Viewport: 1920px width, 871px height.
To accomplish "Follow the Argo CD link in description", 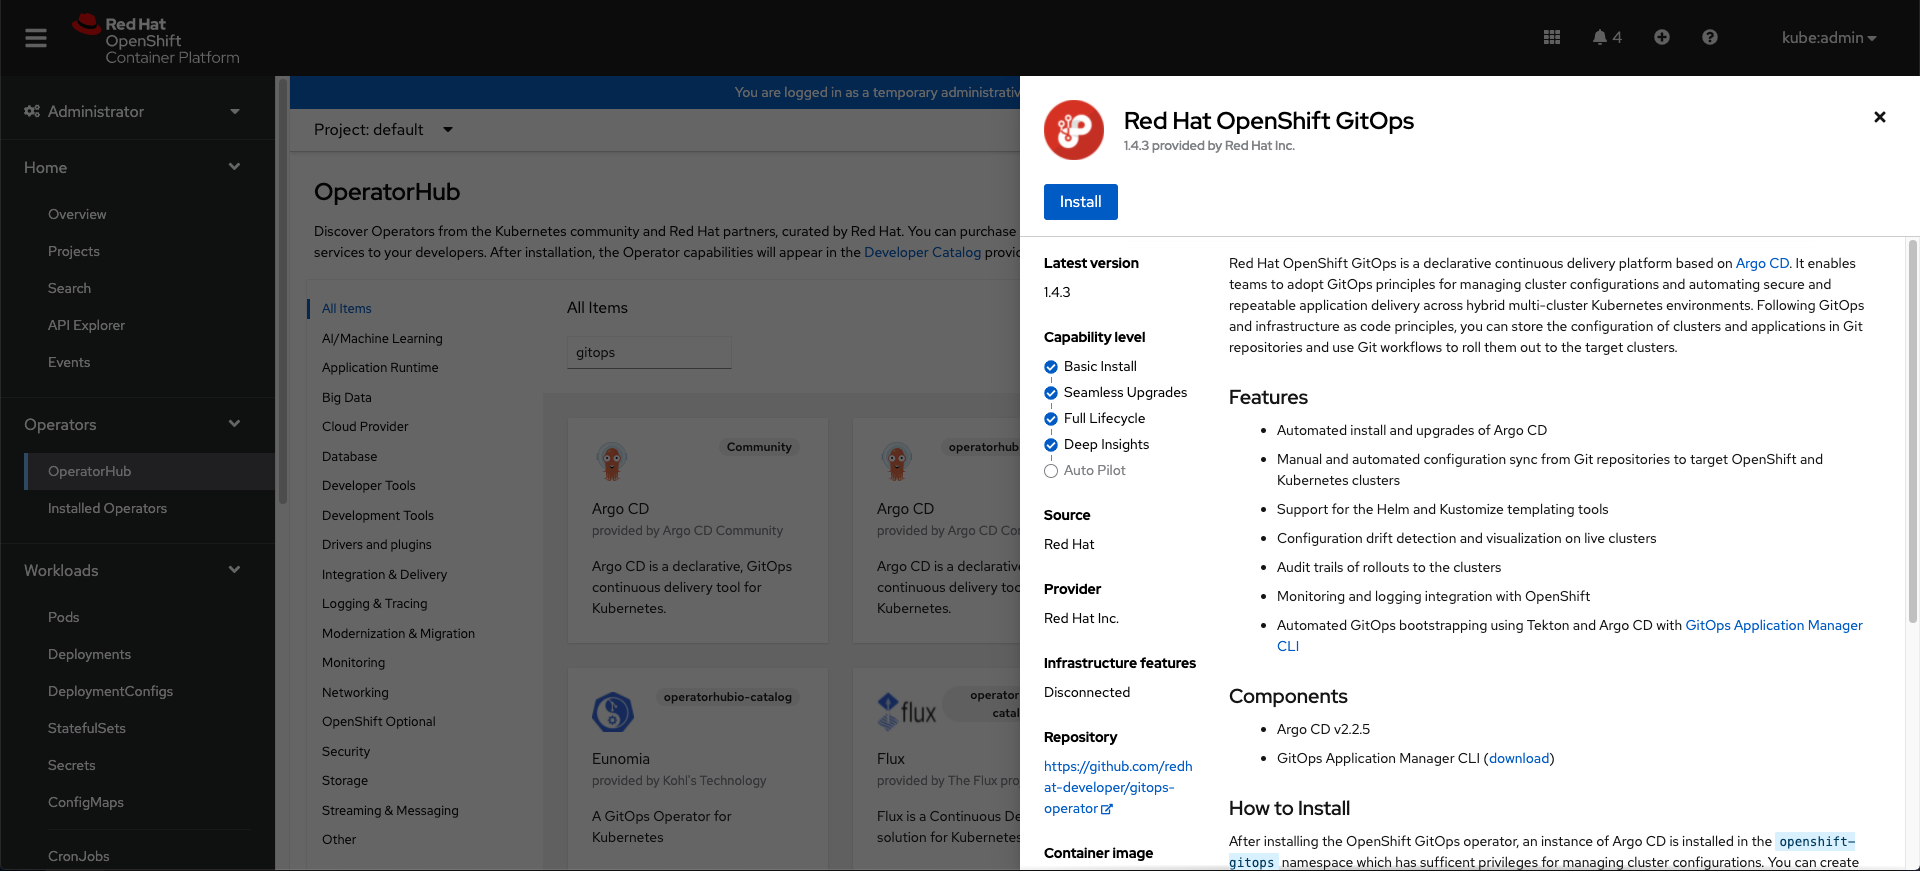I will 1762,263.
